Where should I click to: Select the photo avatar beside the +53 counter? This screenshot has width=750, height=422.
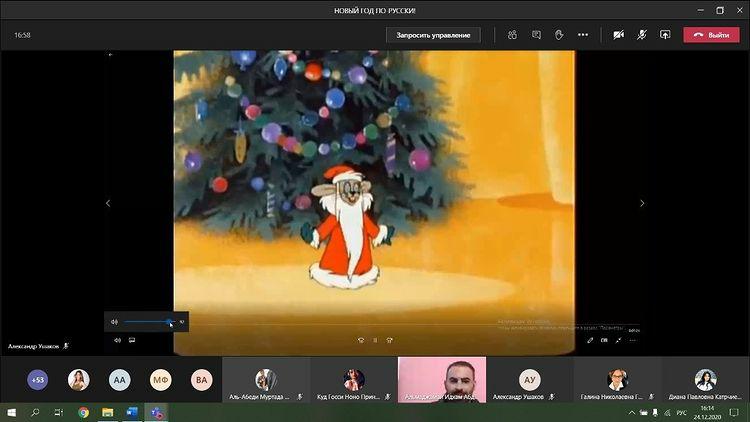click(x=78, y=380)
